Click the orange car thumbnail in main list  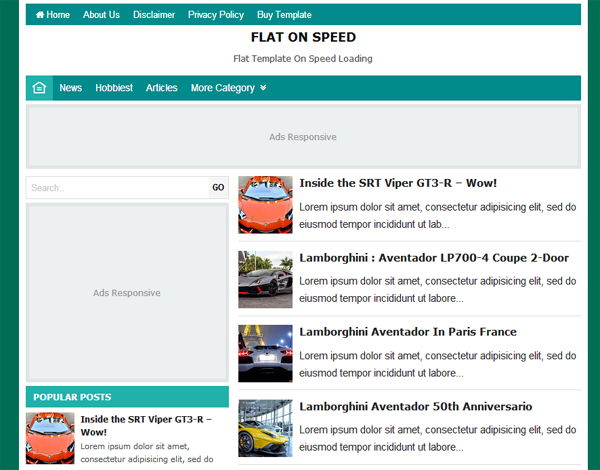(x=265, y=205)
